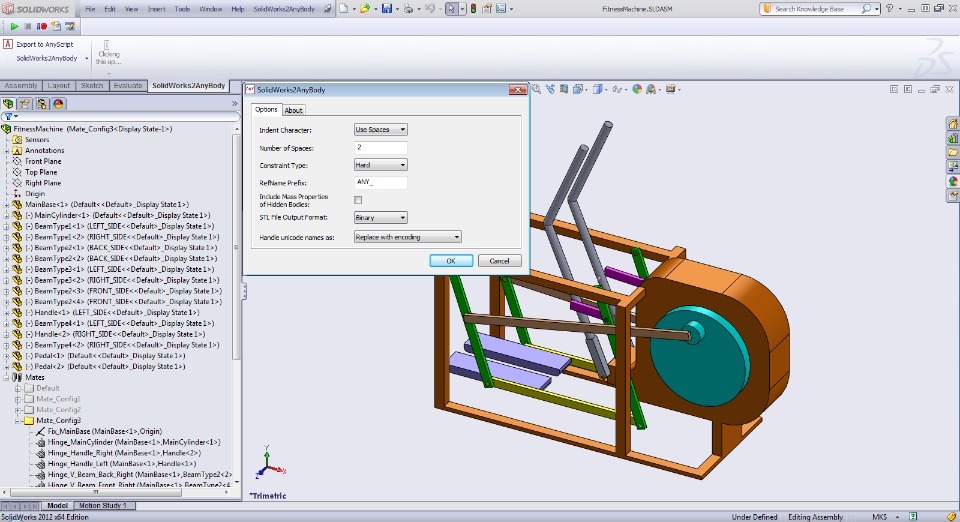Click the Open folder icon in toolbar
This screenshot has width=960, height=522.
click(365, 9)
